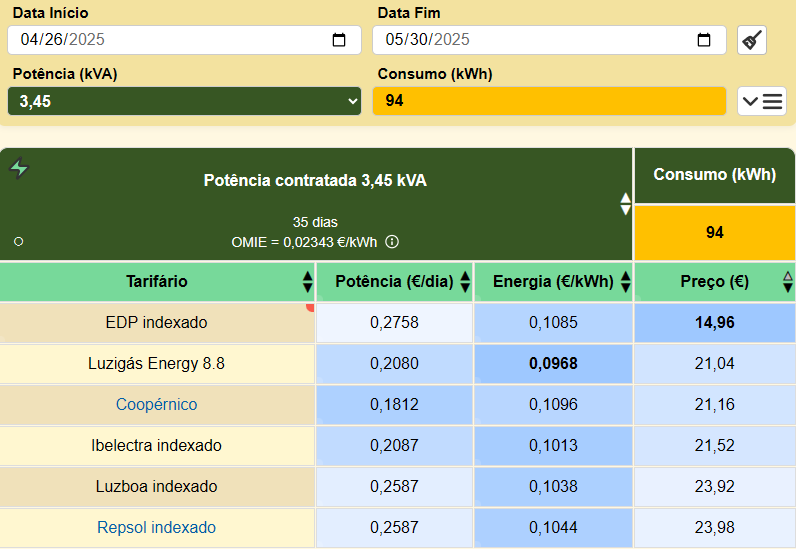Click the Coopérnico price 21,16

pos(714,404)
